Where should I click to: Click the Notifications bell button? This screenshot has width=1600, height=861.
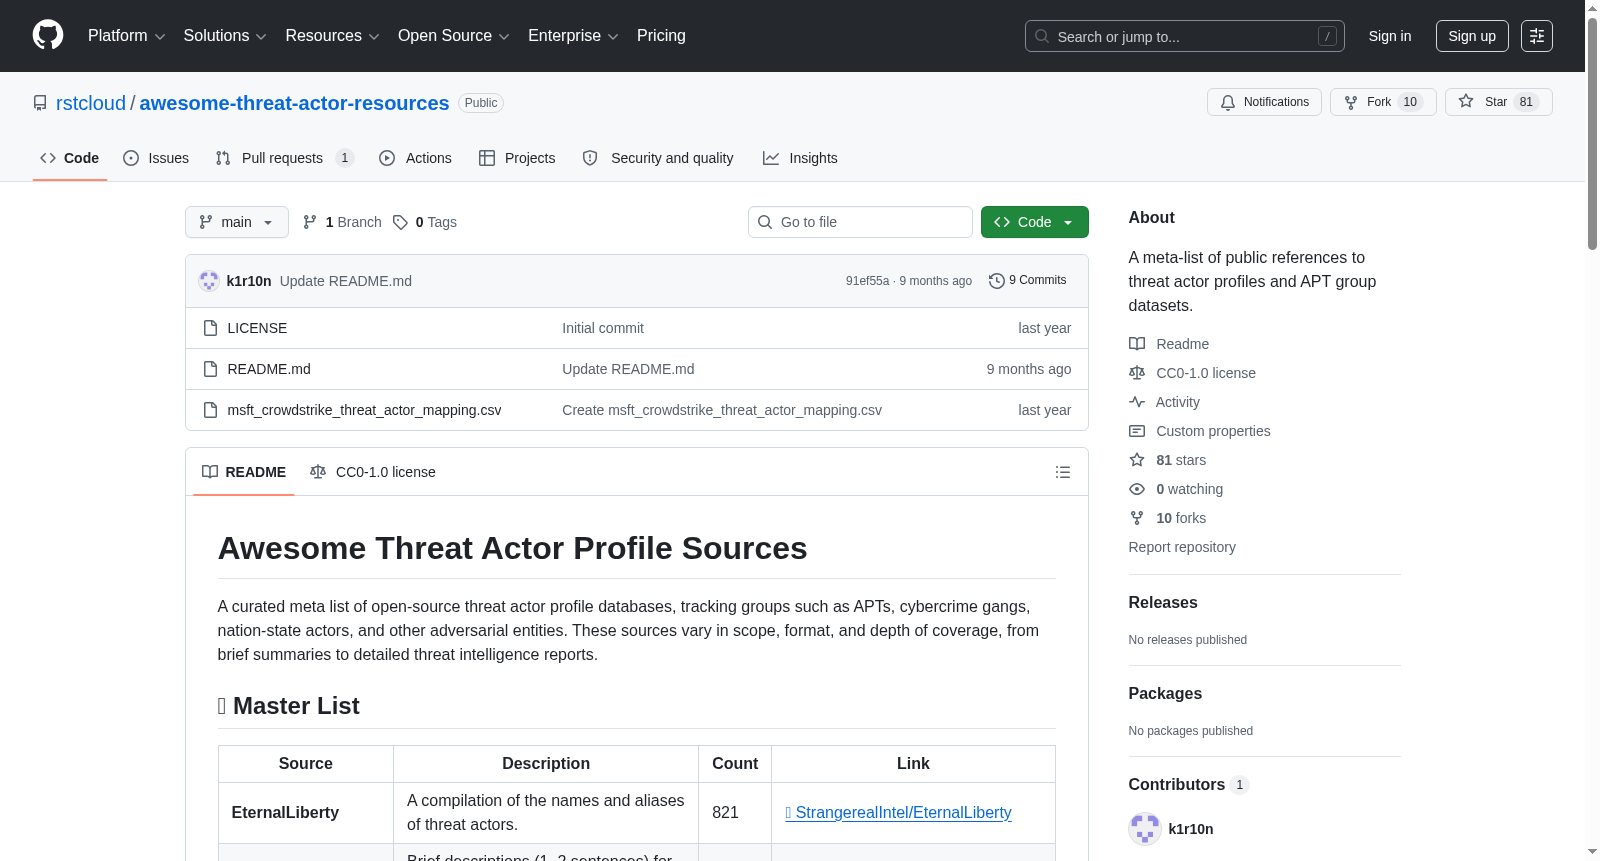(1265, 102)
